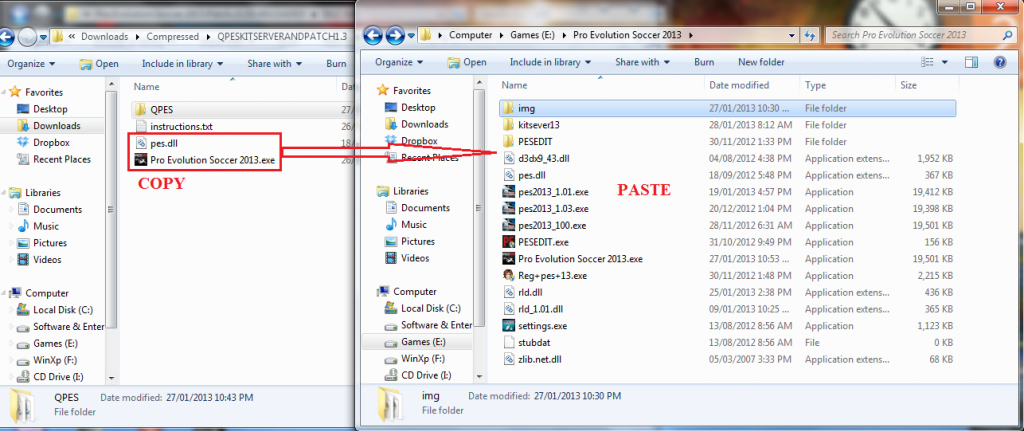Sort by Date modified column, right window

pos(751,85)
